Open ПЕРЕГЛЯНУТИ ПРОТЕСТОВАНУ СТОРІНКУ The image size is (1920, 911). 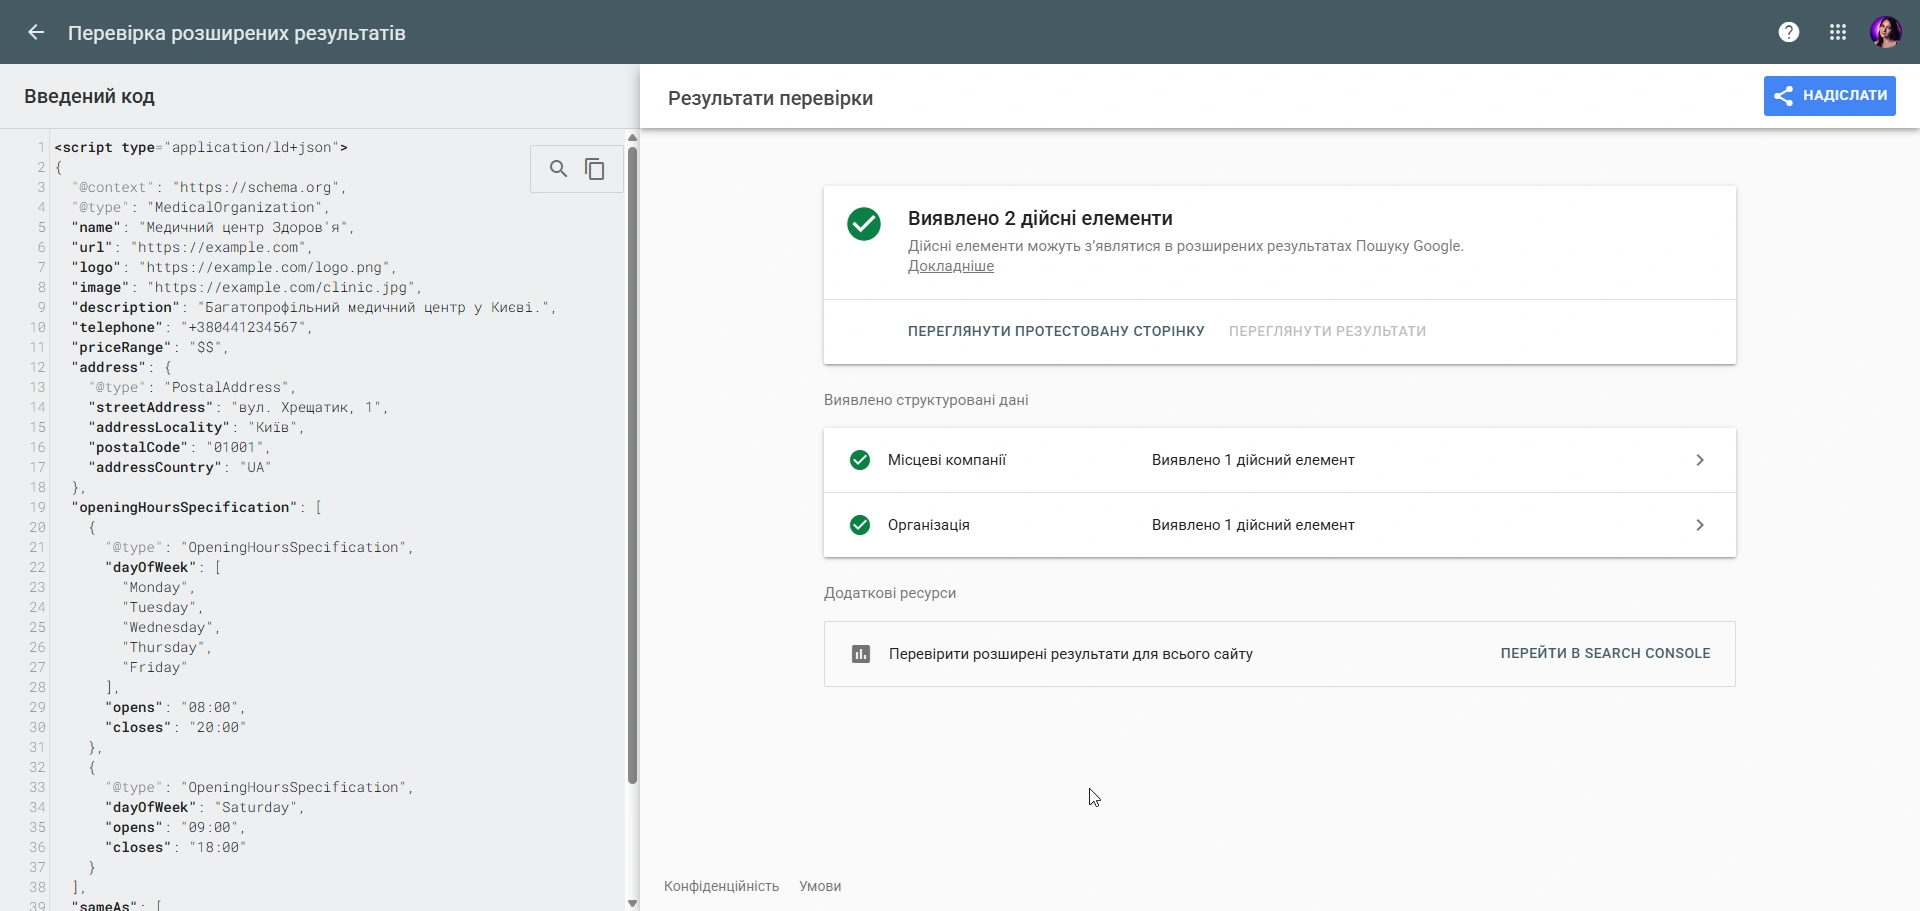pyautogui.click(x=1056, y=331)
